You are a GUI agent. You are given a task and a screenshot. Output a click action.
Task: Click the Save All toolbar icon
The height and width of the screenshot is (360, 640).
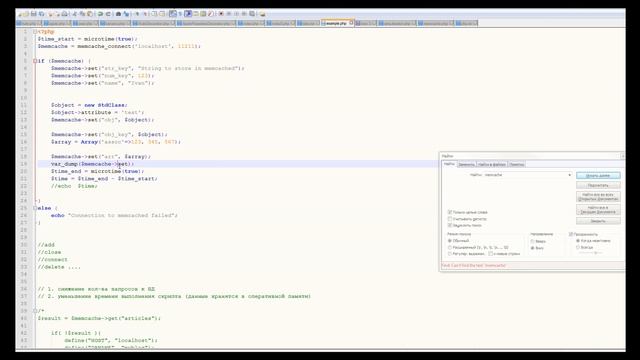[41, 14]
